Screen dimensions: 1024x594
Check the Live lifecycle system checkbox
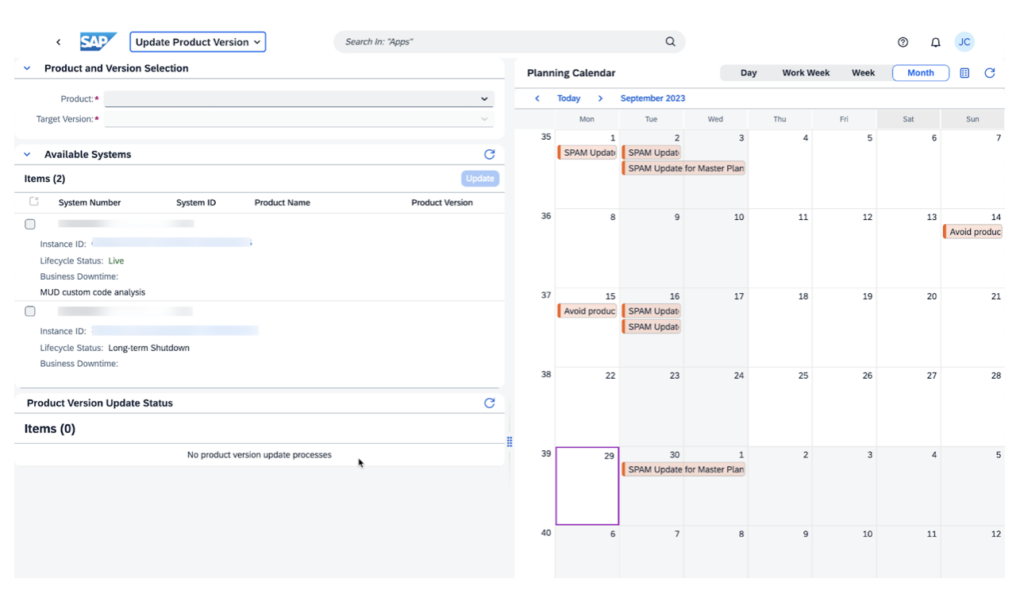[x=30, y=224]
